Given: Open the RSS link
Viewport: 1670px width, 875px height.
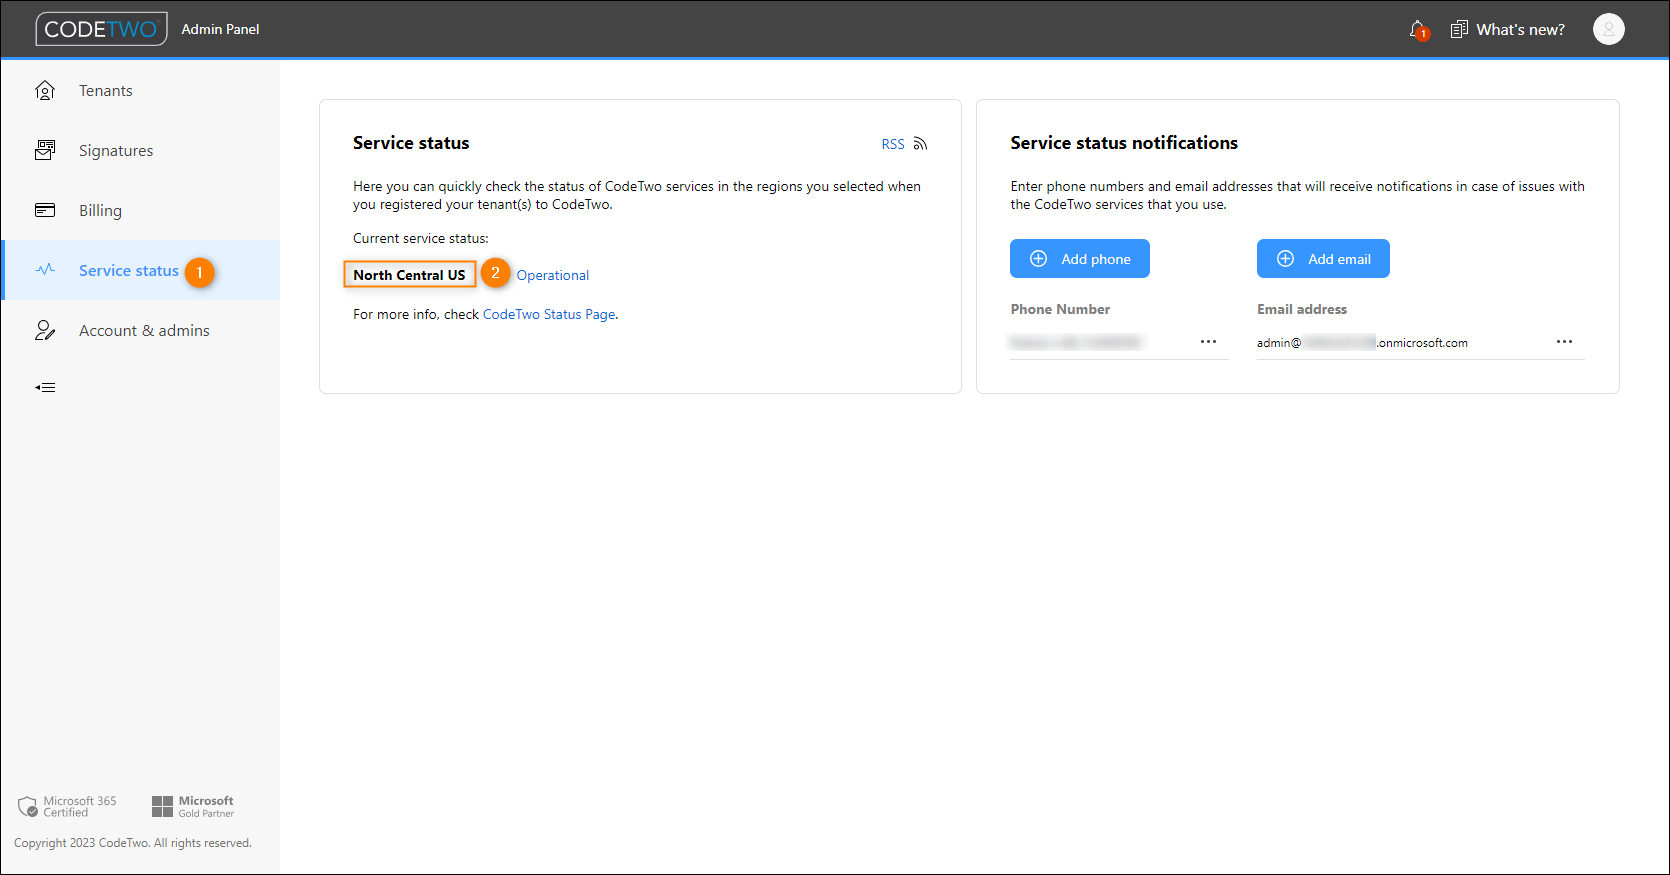Looking at the screenshot, I should point(893,144).
